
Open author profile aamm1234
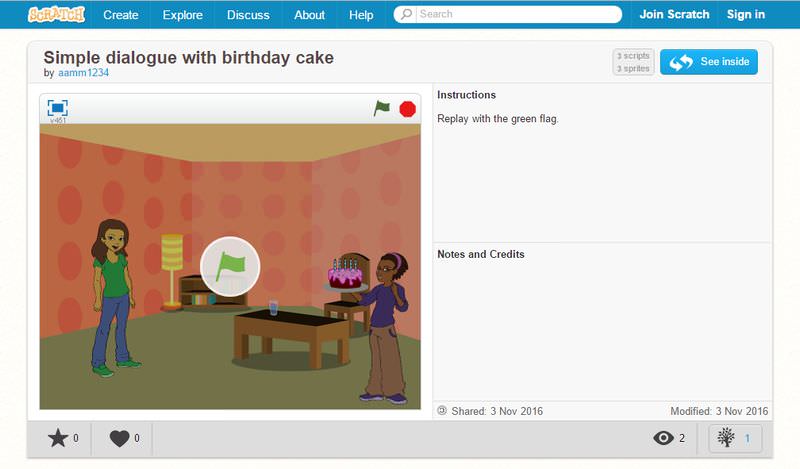coord(83,72)
